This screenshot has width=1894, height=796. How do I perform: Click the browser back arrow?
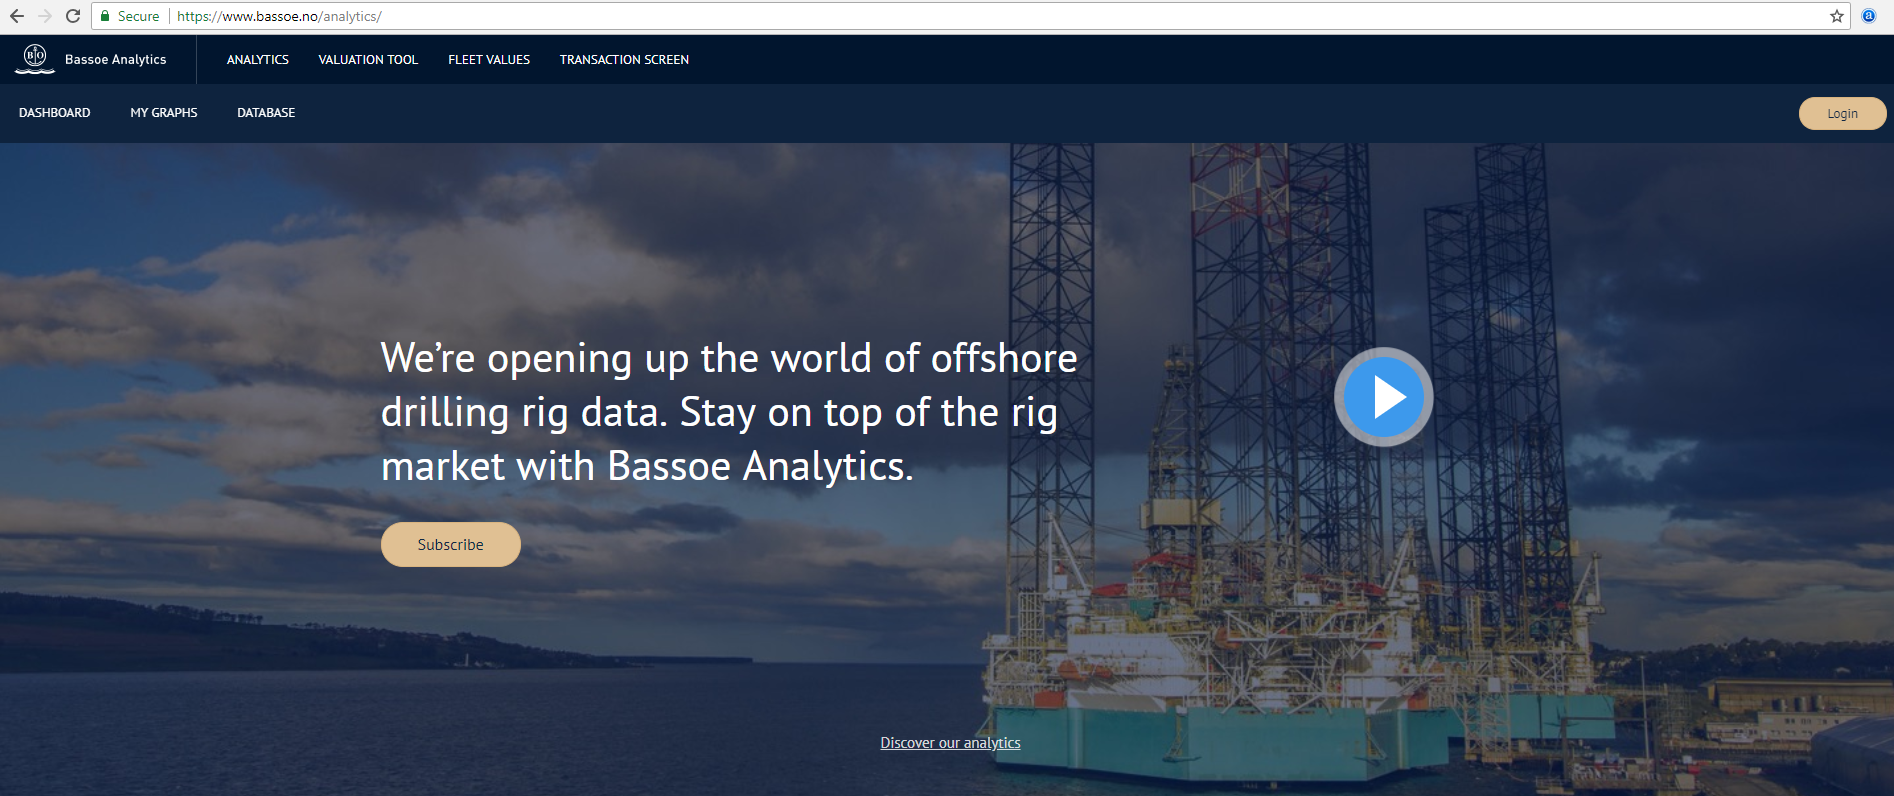click(x=17, y=16)
